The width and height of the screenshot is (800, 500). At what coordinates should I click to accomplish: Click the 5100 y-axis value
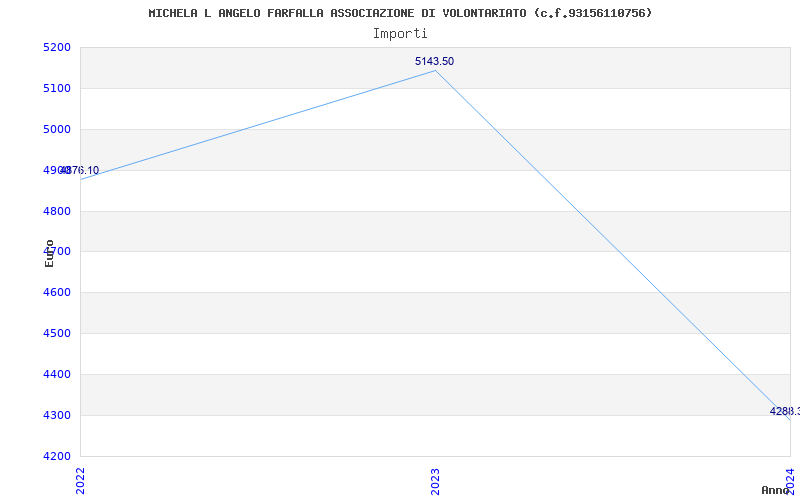click(57, 88)
